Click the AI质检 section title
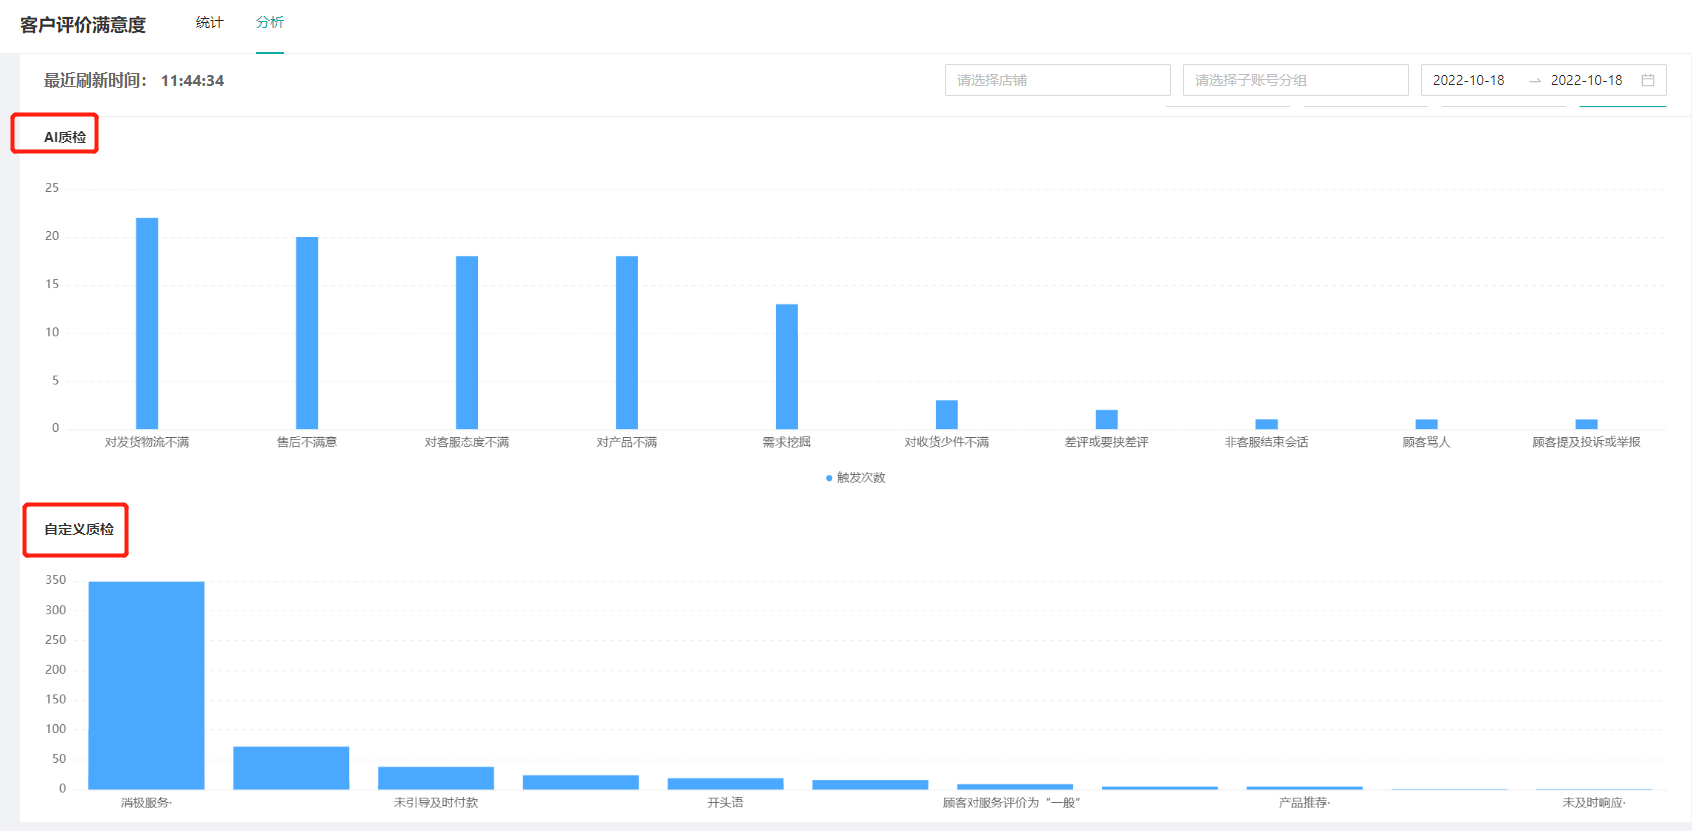Screen dimensions: 1692x831 pyautogui.click(x=65, y=137)
